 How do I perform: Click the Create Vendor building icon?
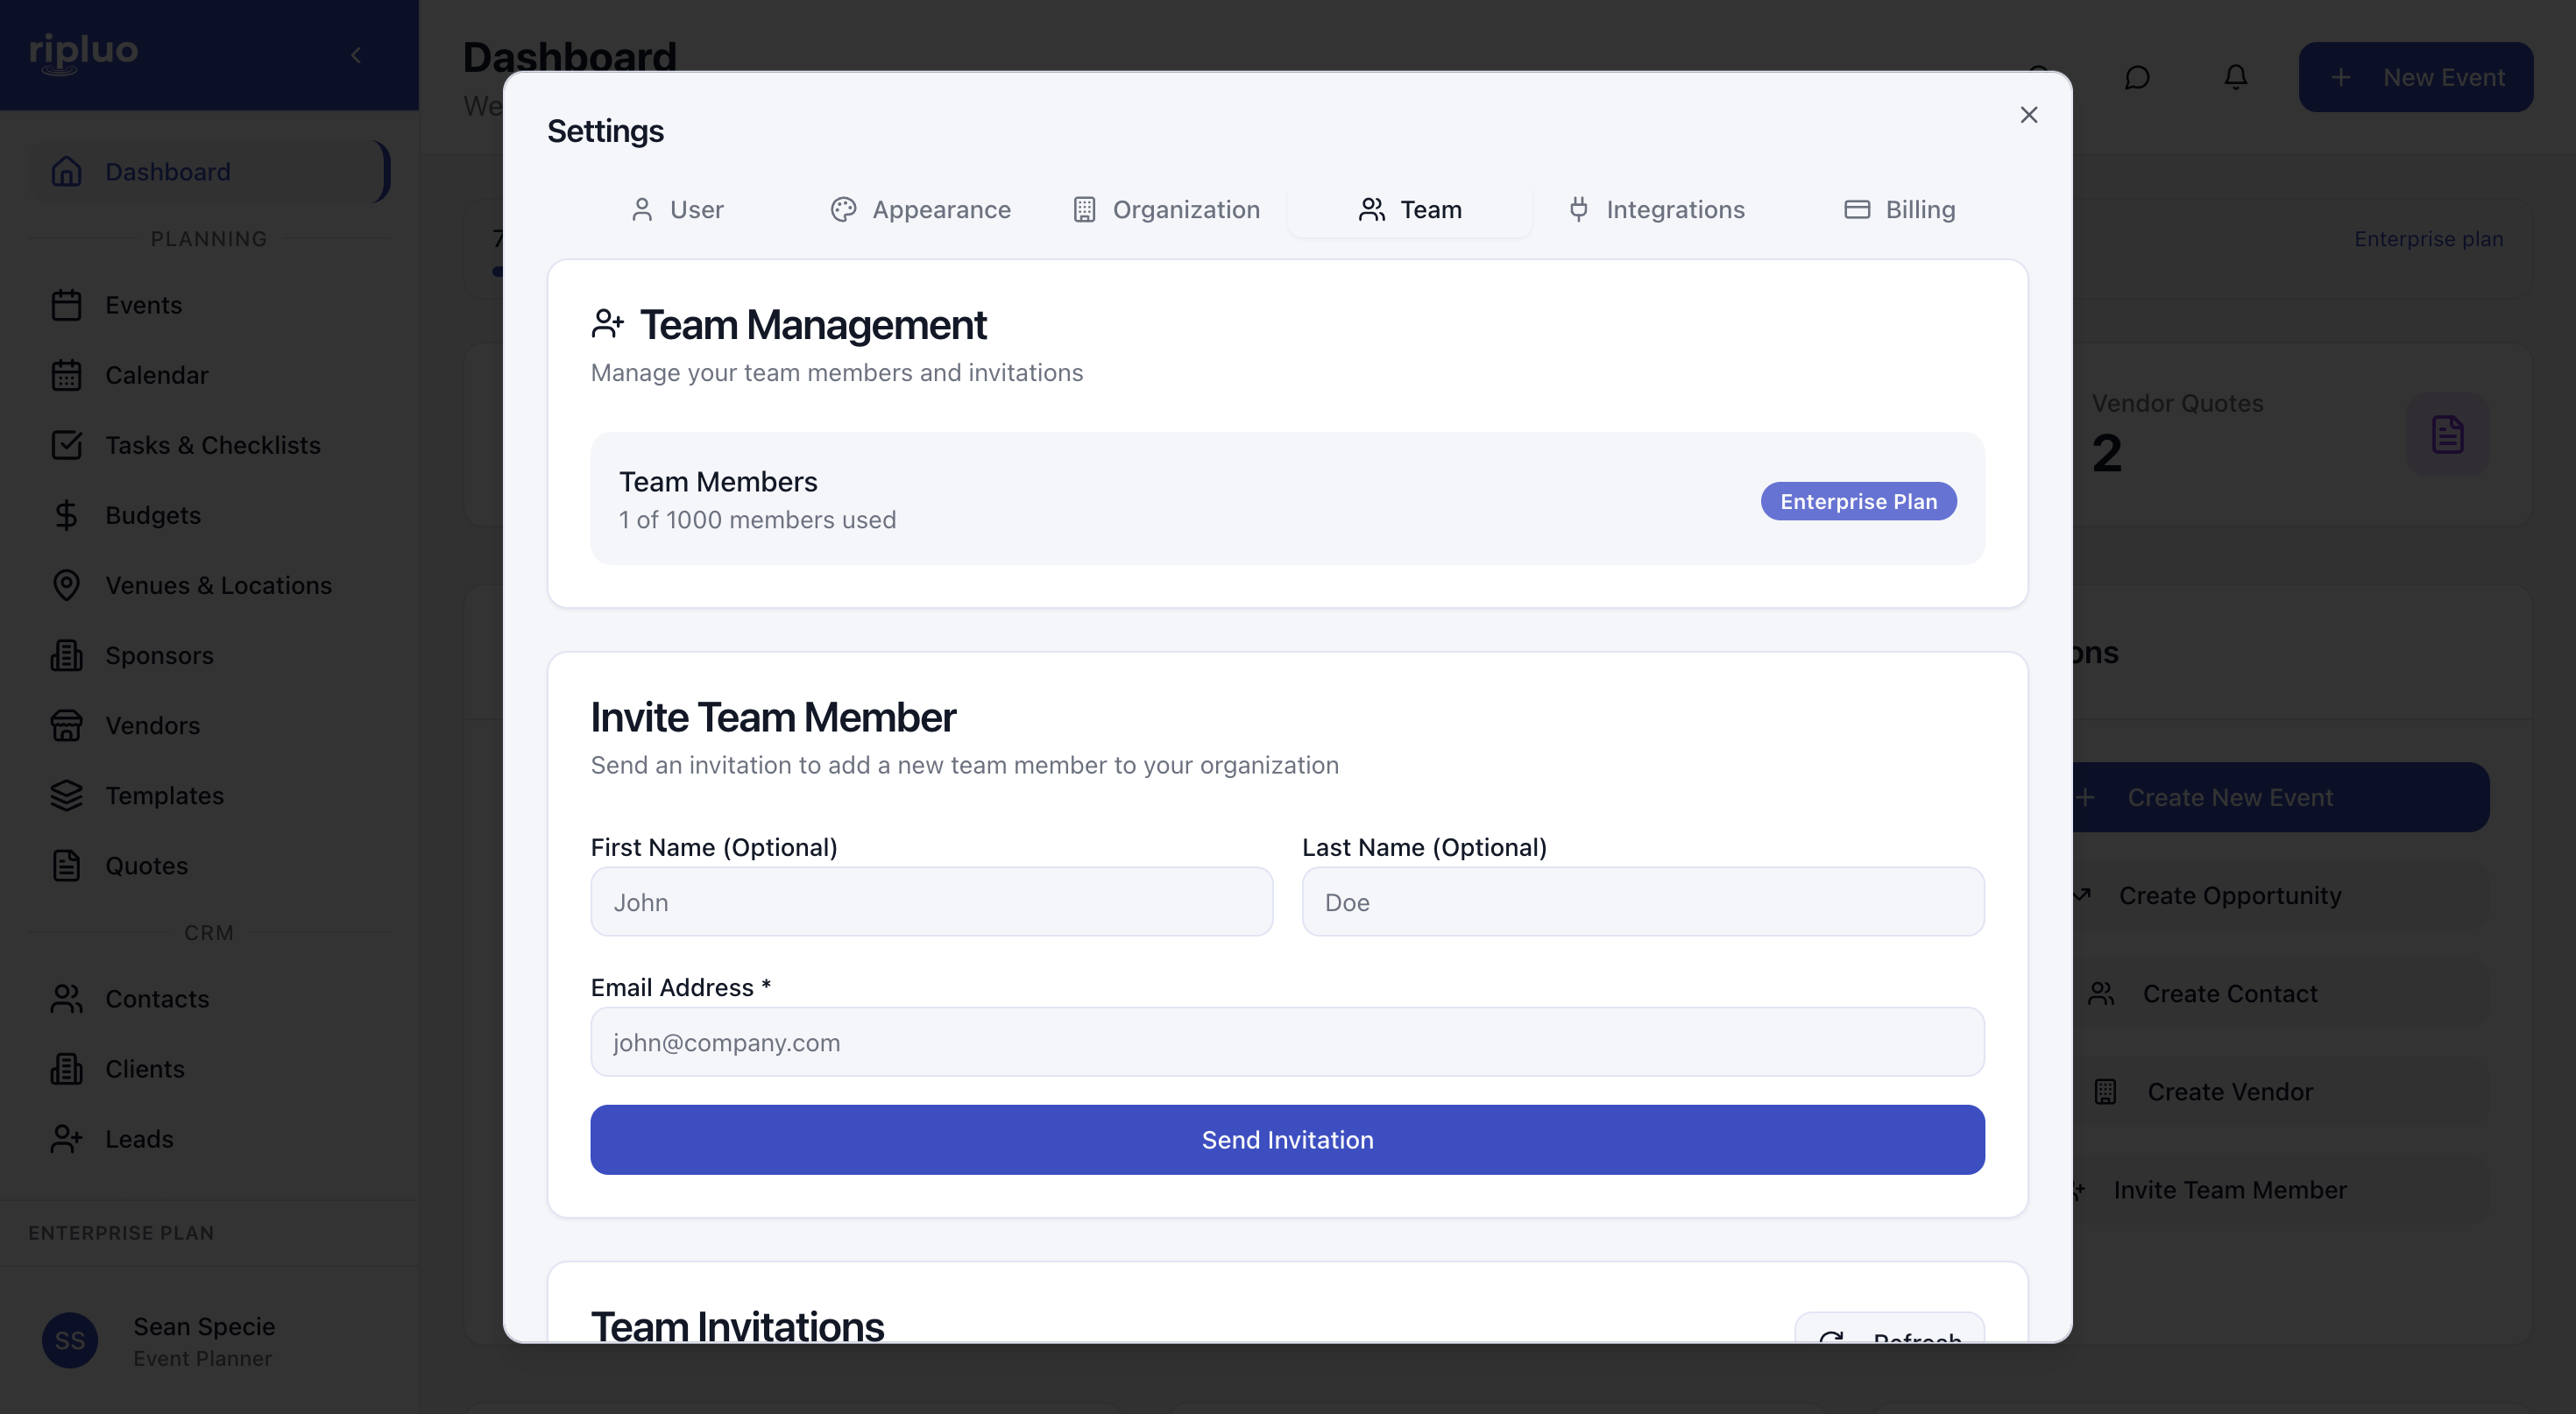click(x=2105, y=1091)
